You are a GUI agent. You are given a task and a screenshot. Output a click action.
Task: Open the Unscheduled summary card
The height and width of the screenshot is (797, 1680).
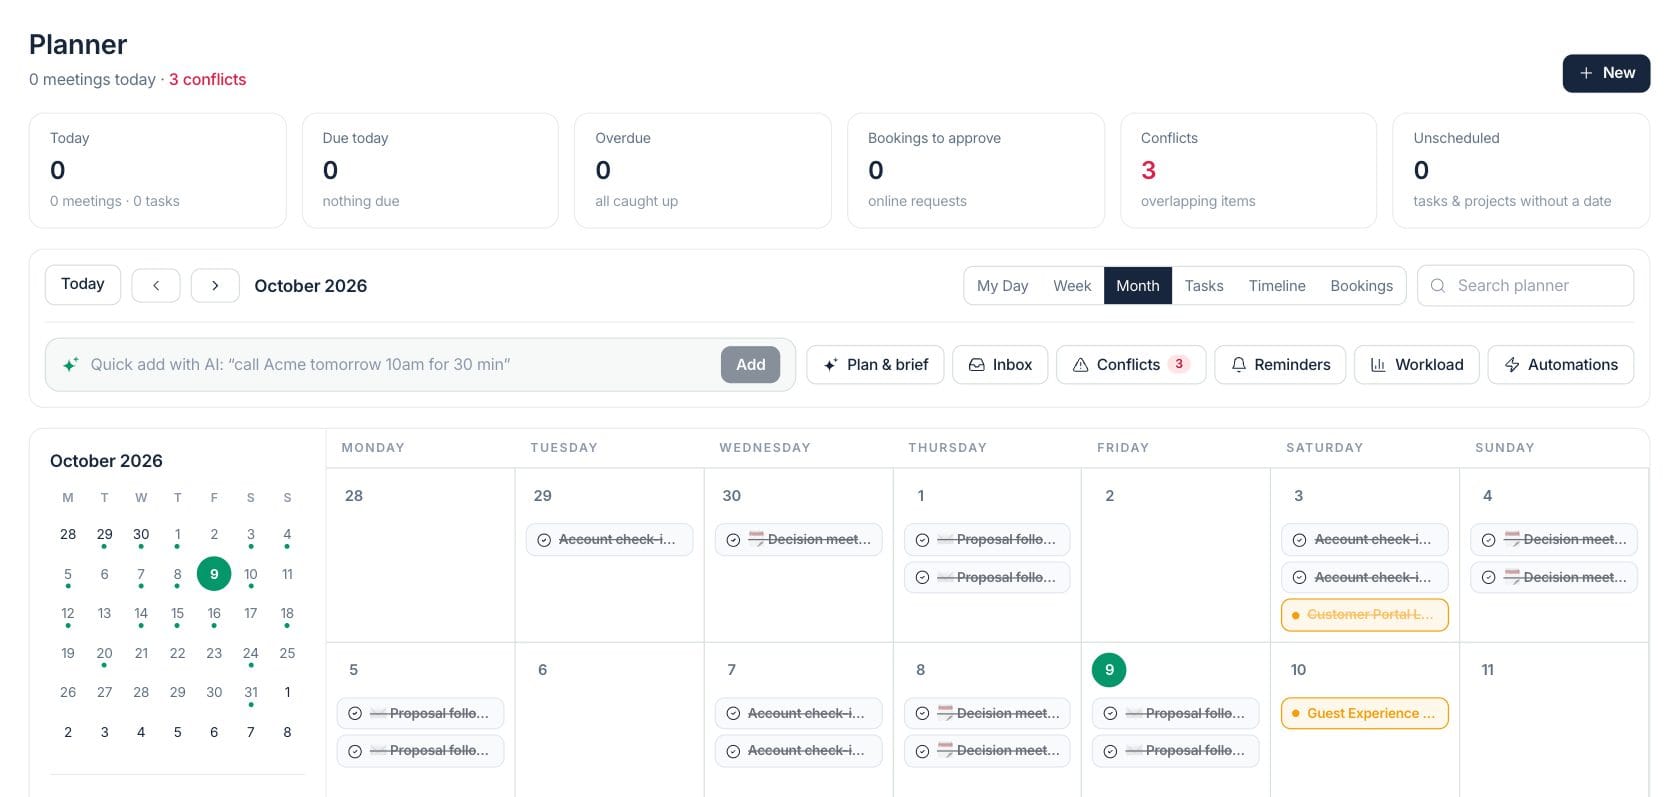(1521, 171)
